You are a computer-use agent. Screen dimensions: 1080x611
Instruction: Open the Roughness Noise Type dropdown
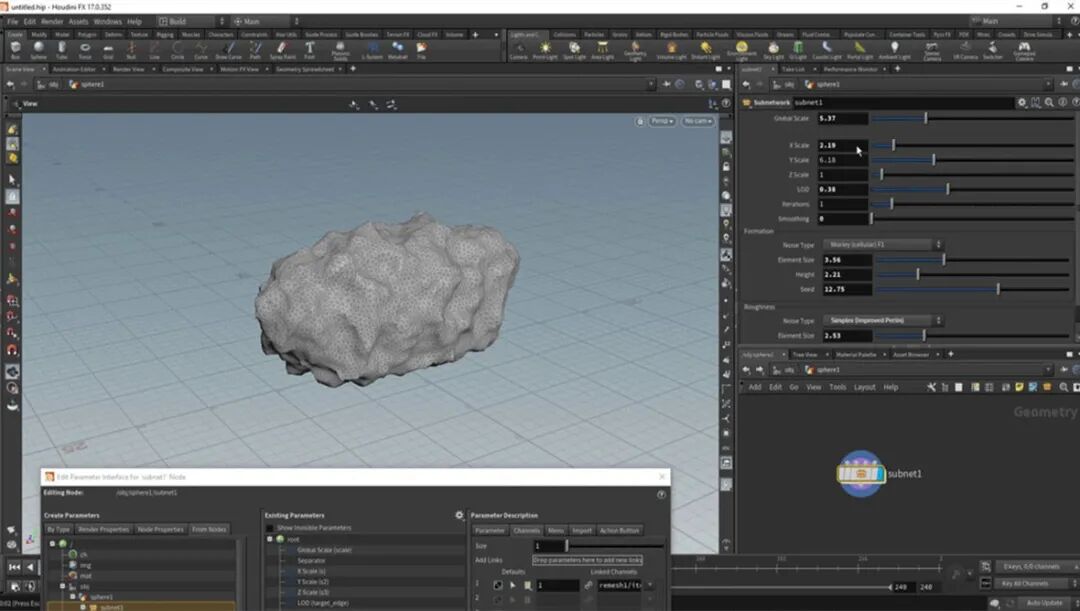point(882,321)
